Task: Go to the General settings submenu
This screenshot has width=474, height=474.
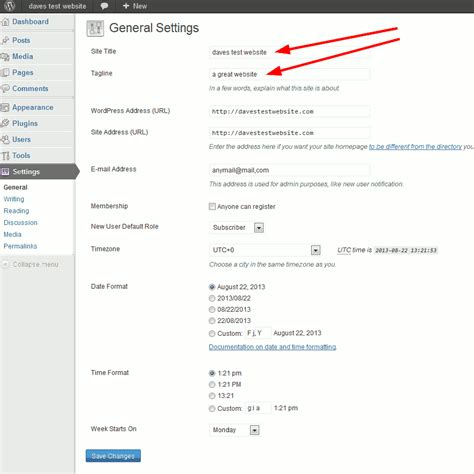Action: pyautogui.click(x=16, y=187)
